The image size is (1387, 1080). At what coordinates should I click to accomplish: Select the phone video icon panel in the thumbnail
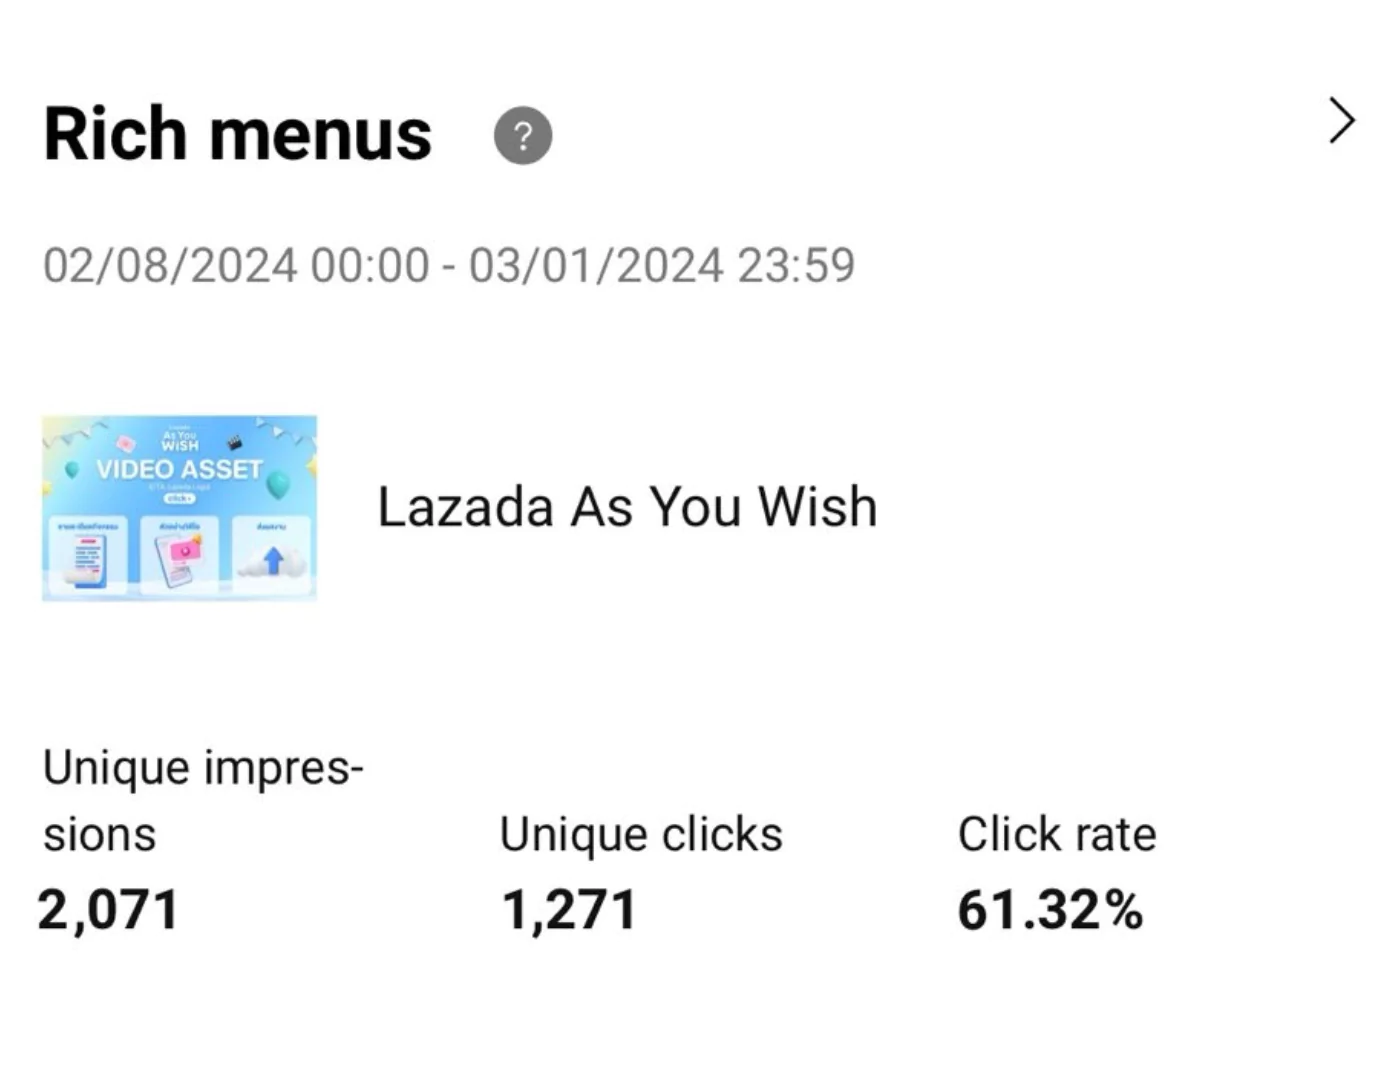click(x=179, y=555)
